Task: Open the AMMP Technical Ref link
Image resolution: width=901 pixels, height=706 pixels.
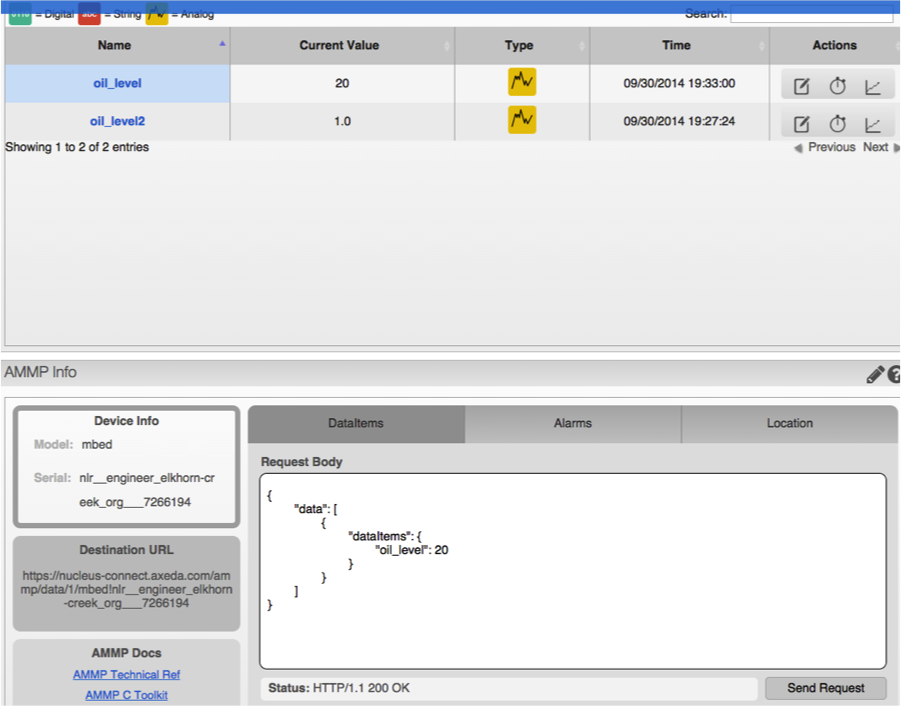Action: (x=126, y=674)
